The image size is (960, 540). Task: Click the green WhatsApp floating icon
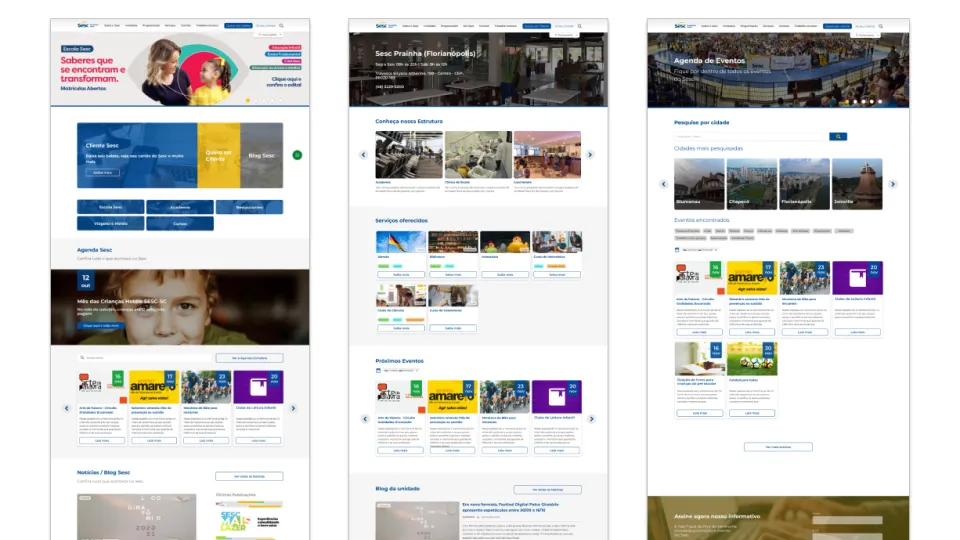[x=297, y=155]
